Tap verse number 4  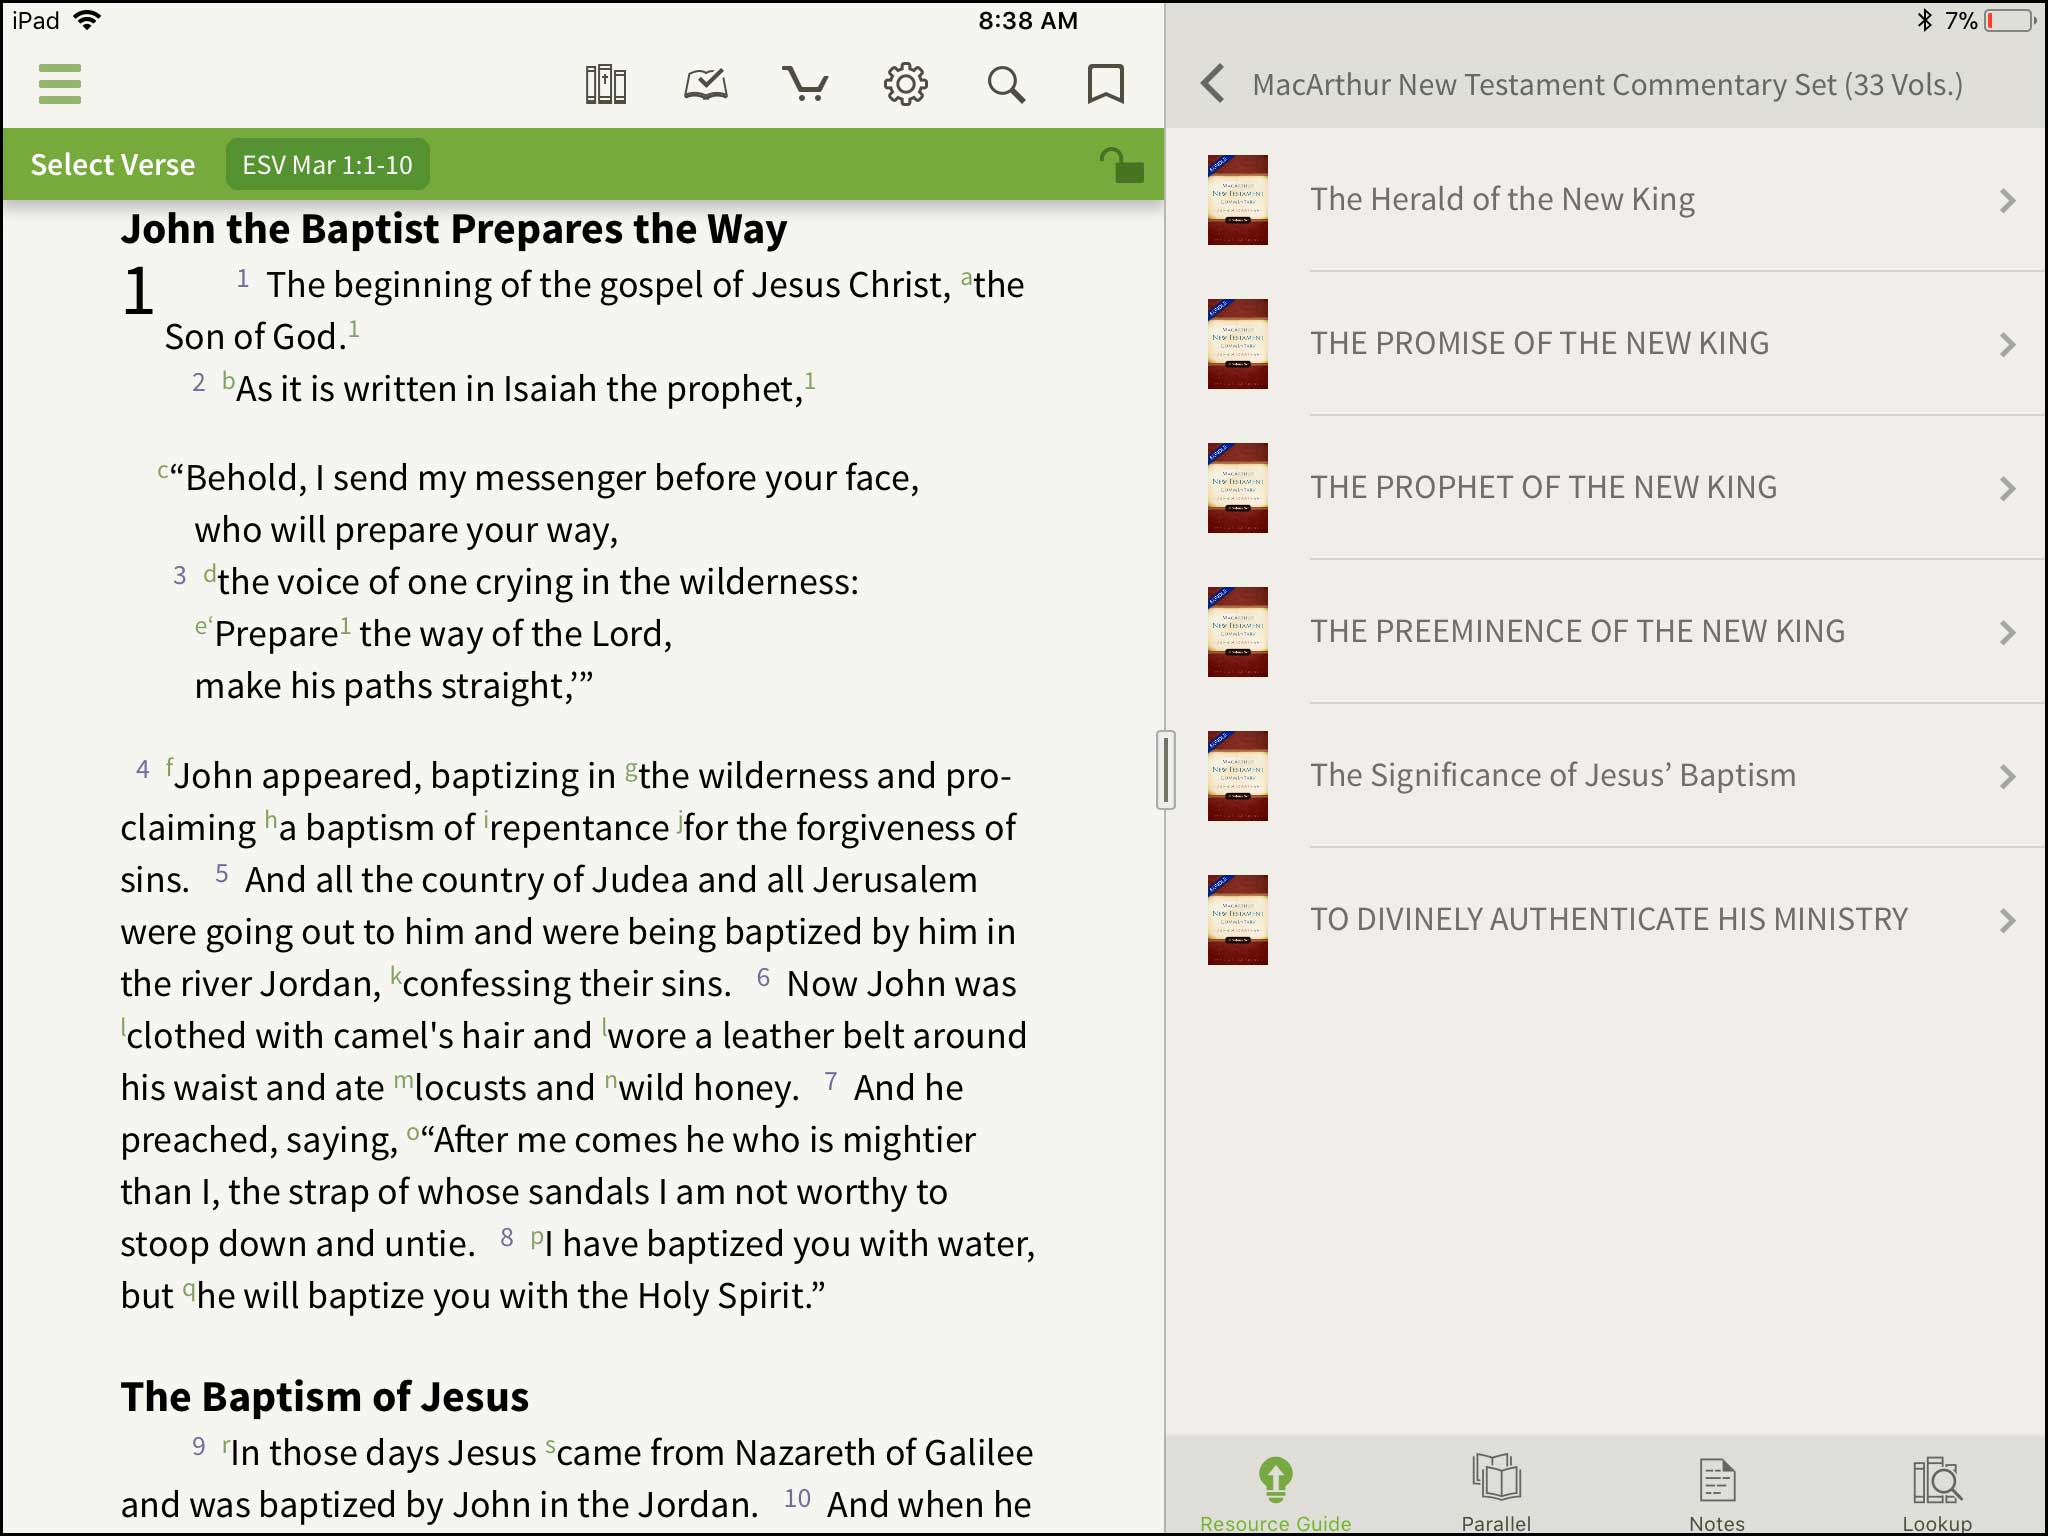click(143, 769)
